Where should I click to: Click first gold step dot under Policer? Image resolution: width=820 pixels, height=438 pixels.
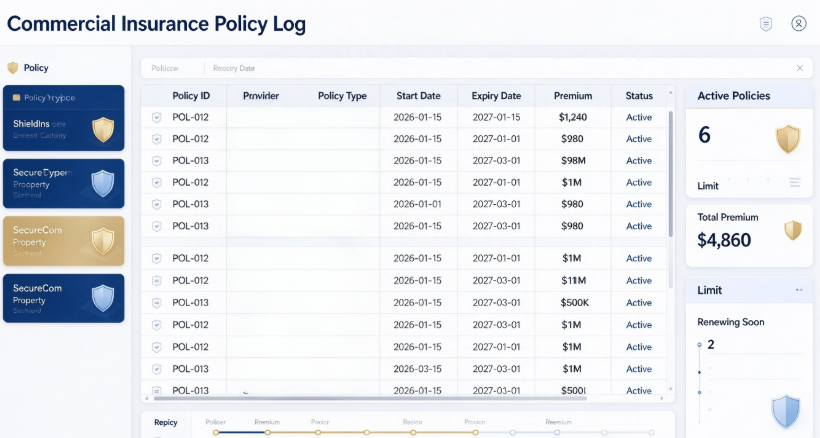coord(216,433)
